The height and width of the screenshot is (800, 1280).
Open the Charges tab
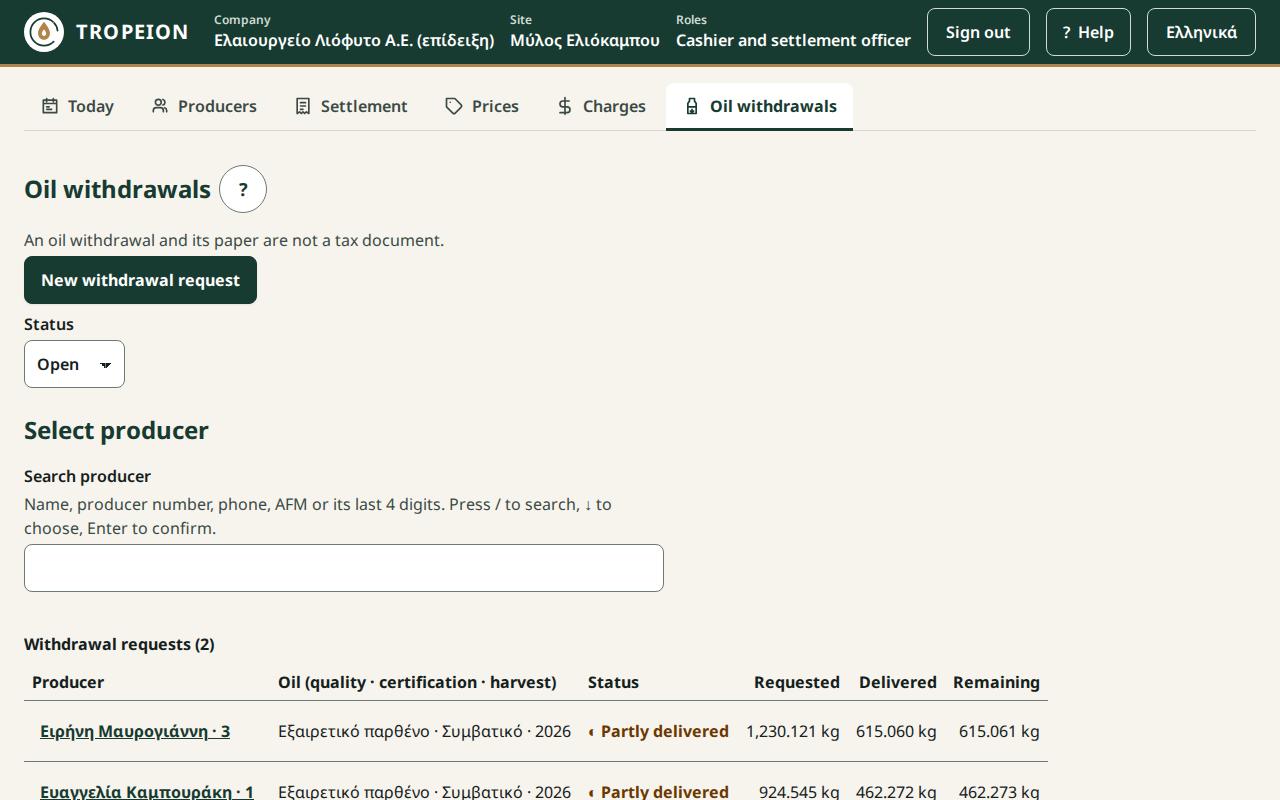[x=601, y=106]
